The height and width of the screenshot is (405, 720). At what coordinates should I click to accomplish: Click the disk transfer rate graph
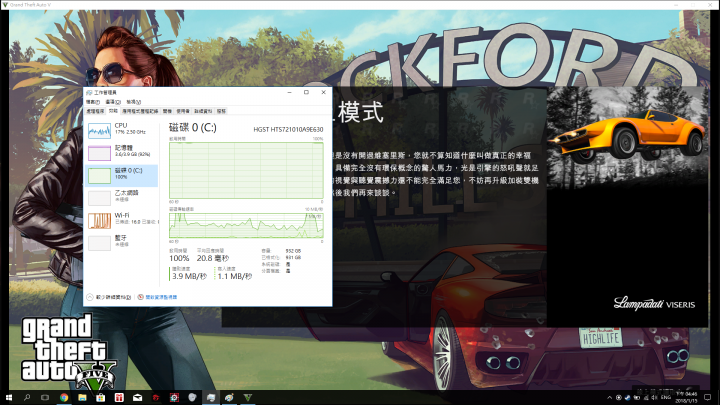(x=246, y=225)
